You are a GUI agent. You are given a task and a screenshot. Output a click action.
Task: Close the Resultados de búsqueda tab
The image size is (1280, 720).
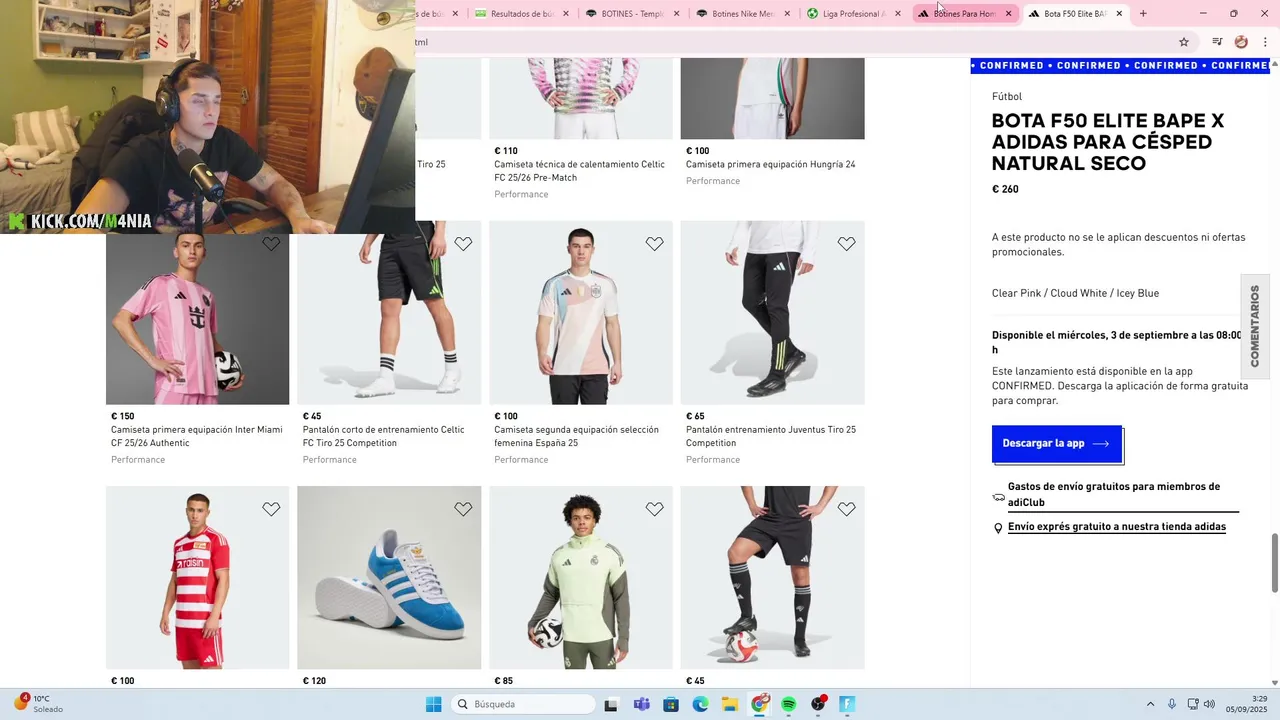566,14
